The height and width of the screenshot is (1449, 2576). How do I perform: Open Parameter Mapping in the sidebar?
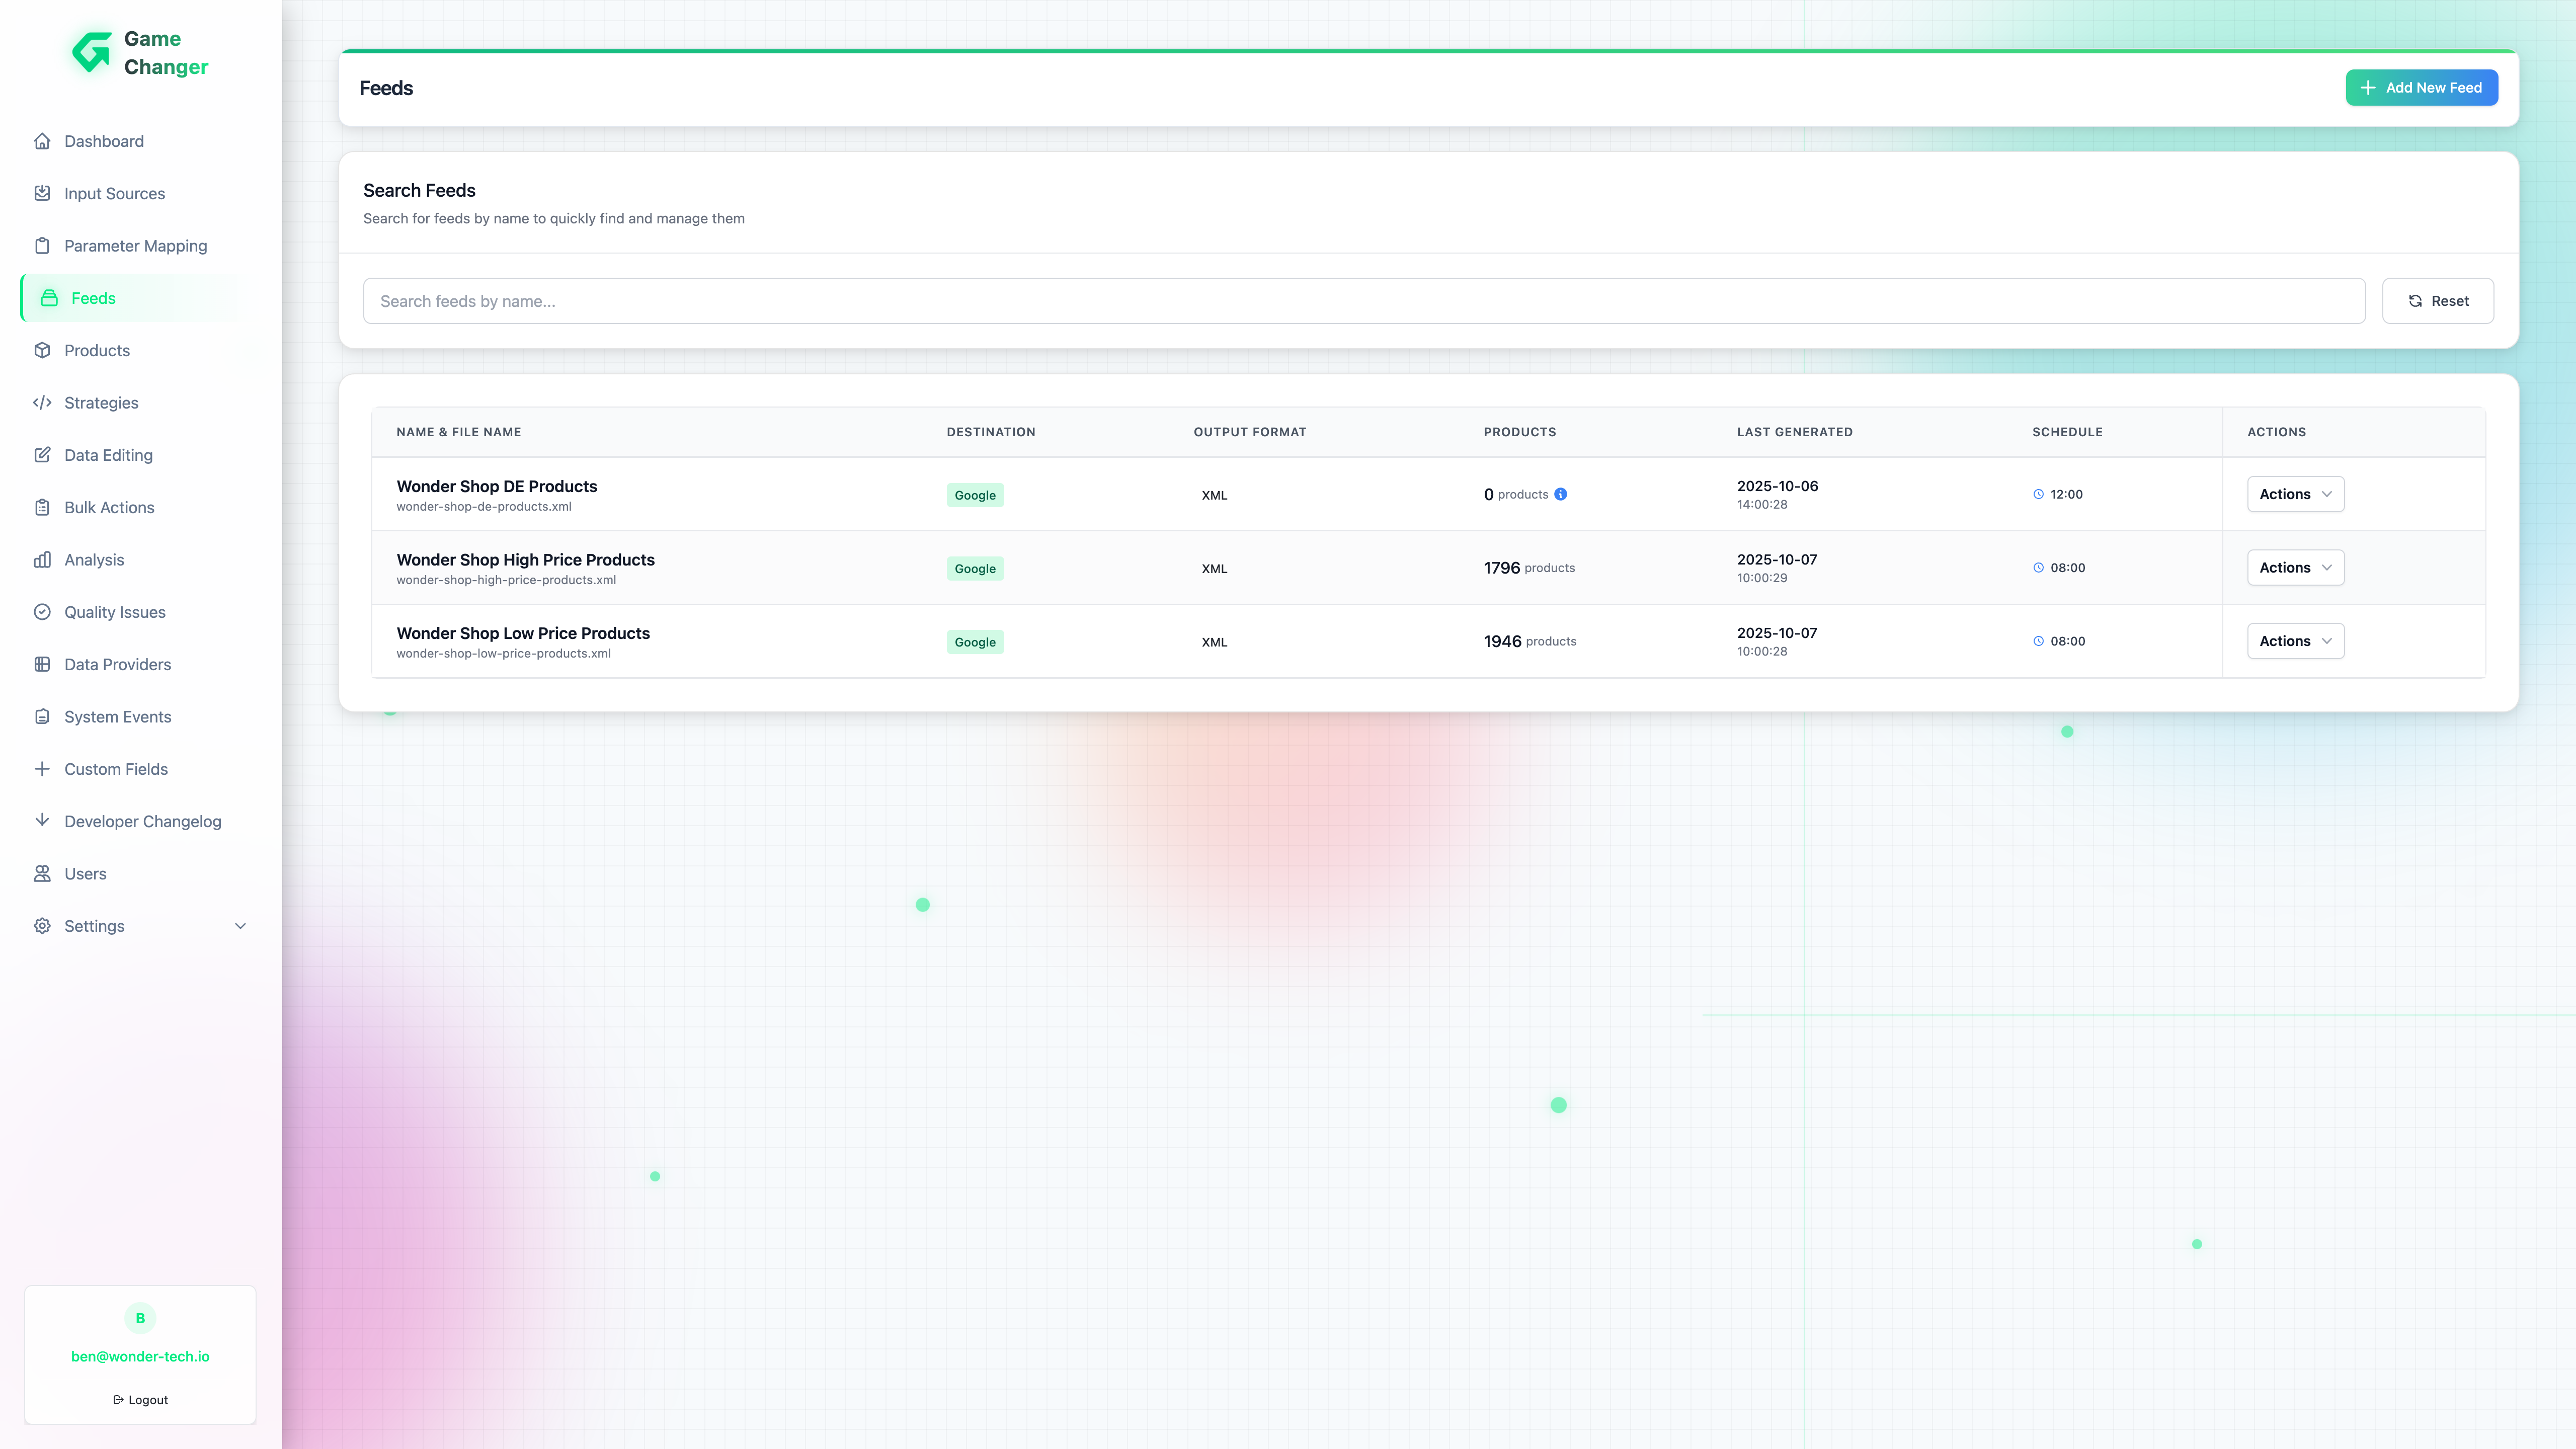(135, 246)
